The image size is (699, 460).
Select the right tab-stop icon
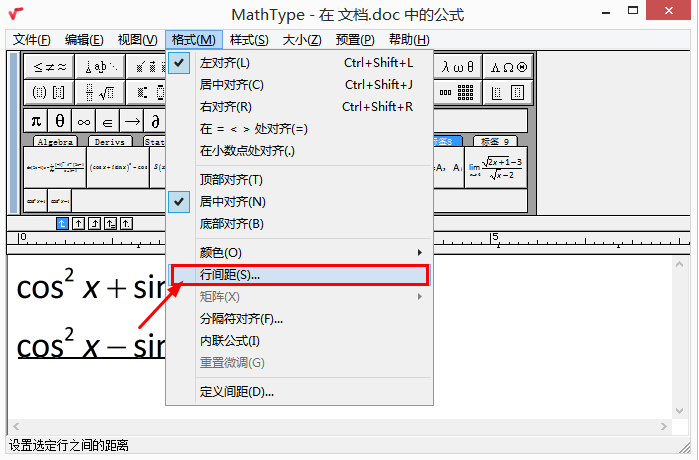[x=94, y=223]
